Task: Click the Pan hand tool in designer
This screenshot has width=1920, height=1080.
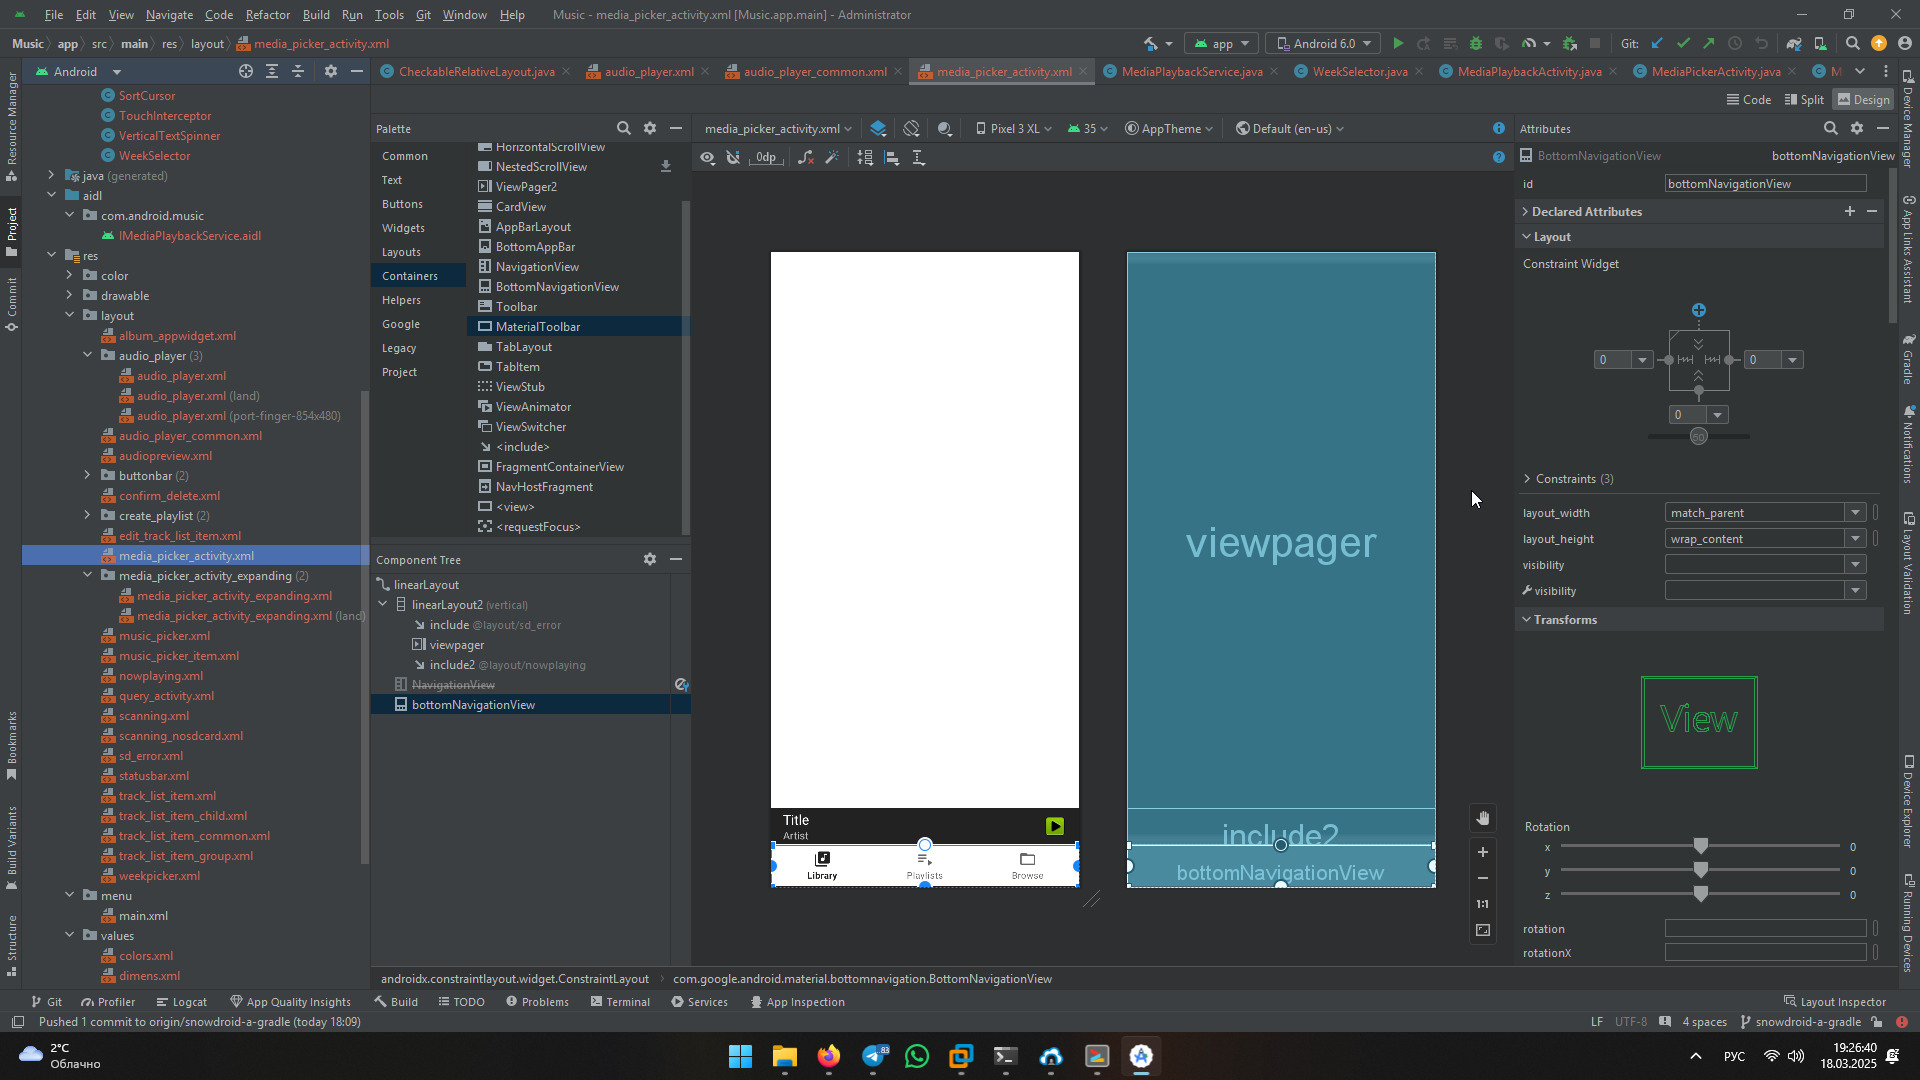Action: coord(1483,818)
